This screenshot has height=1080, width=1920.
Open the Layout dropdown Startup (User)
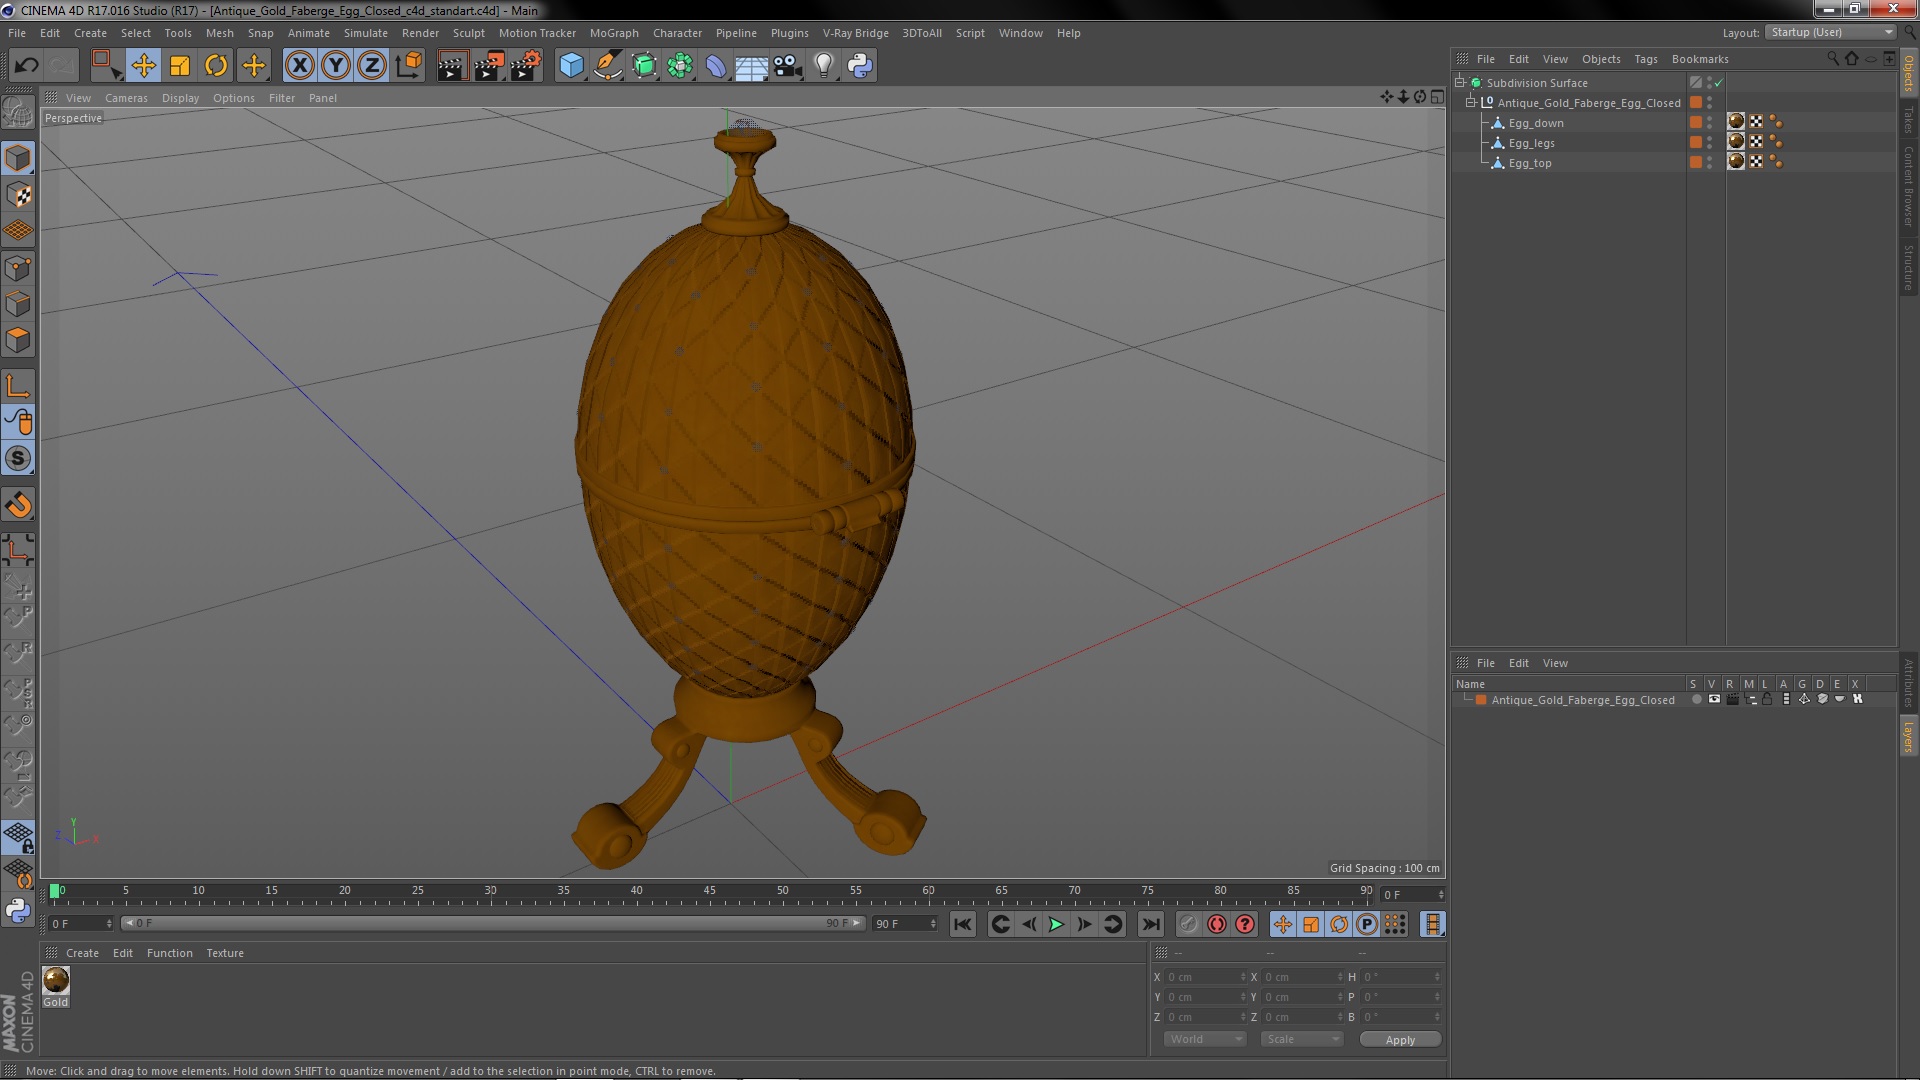tap(1831, 32)
